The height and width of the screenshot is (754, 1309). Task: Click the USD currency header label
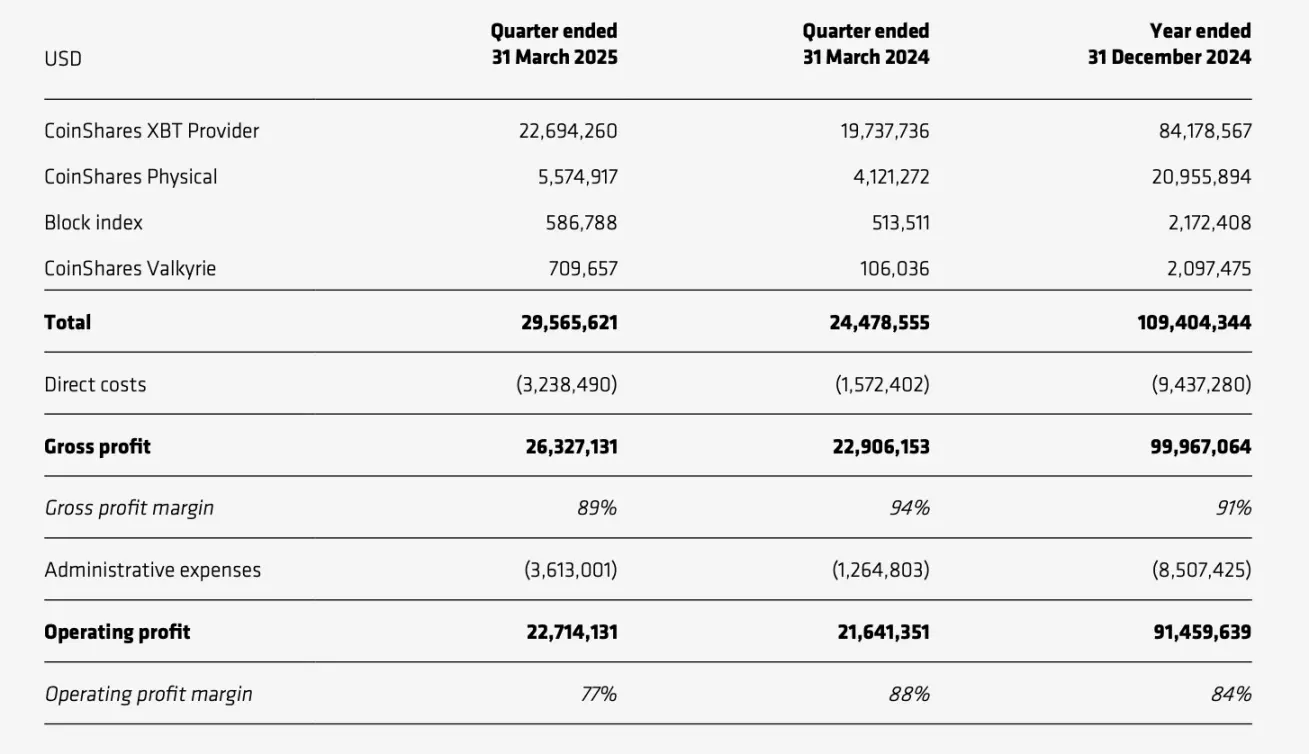coord(63,58)
